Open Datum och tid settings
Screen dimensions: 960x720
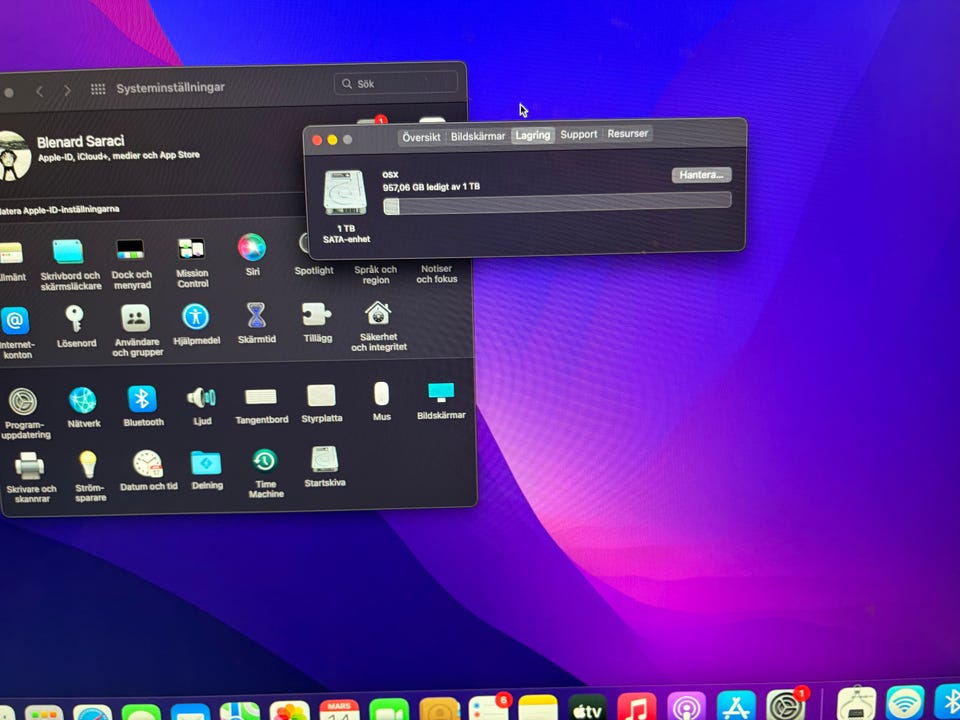(x=148, y=464)
